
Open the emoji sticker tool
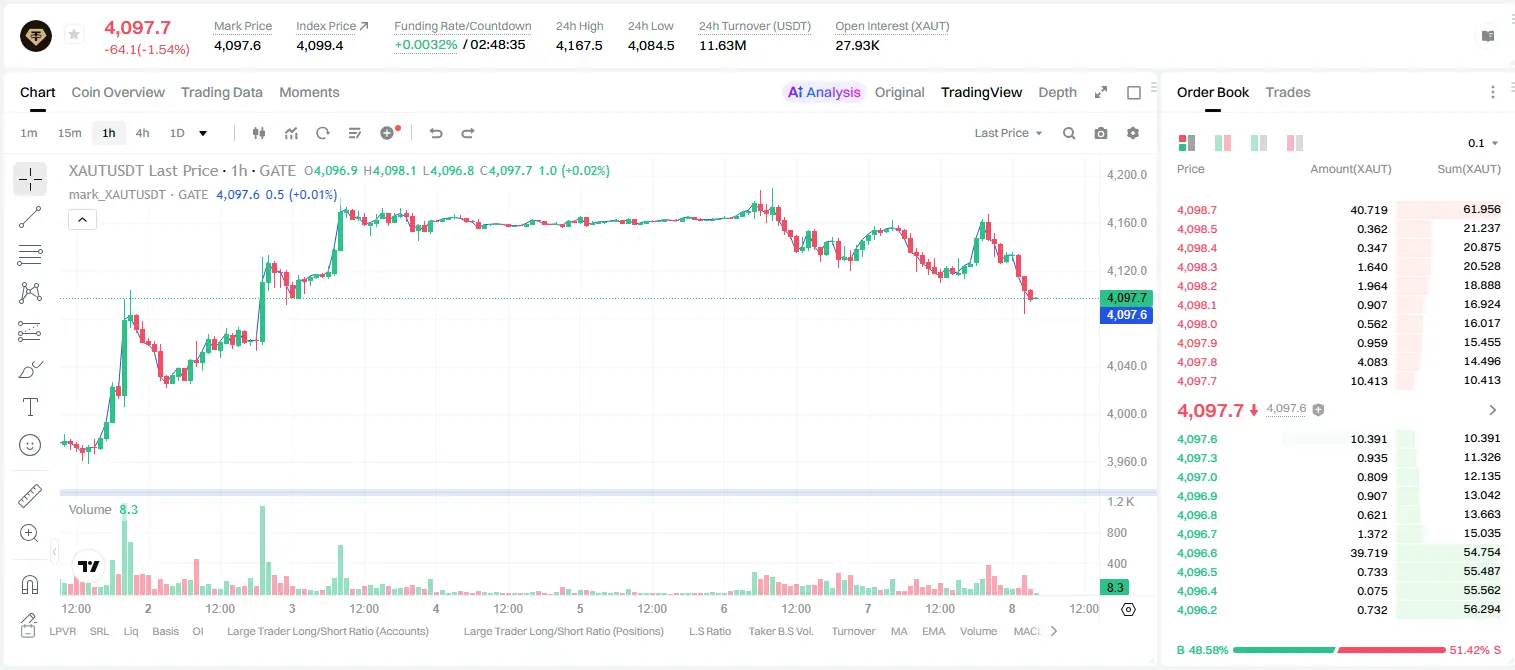30,445
